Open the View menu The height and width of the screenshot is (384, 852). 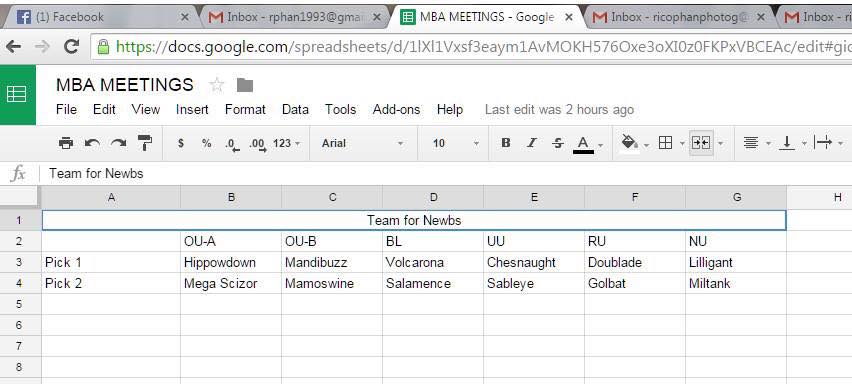(146, 110)
